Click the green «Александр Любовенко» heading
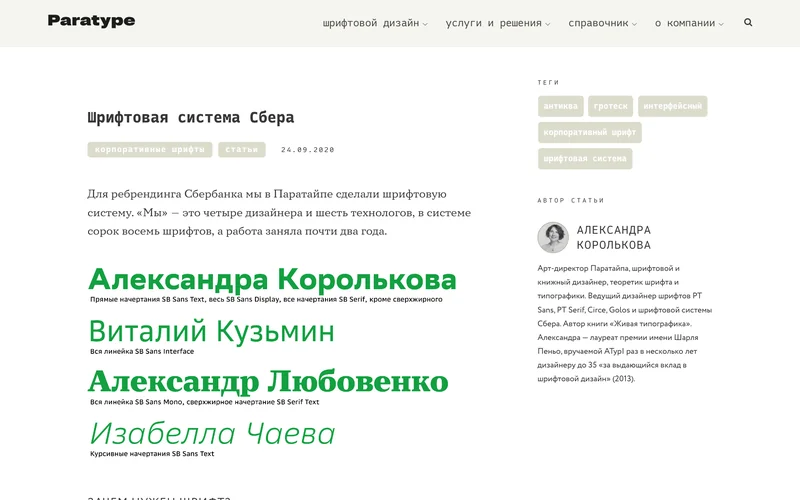This screenshot has height=500, width=800. coord(268,381)
